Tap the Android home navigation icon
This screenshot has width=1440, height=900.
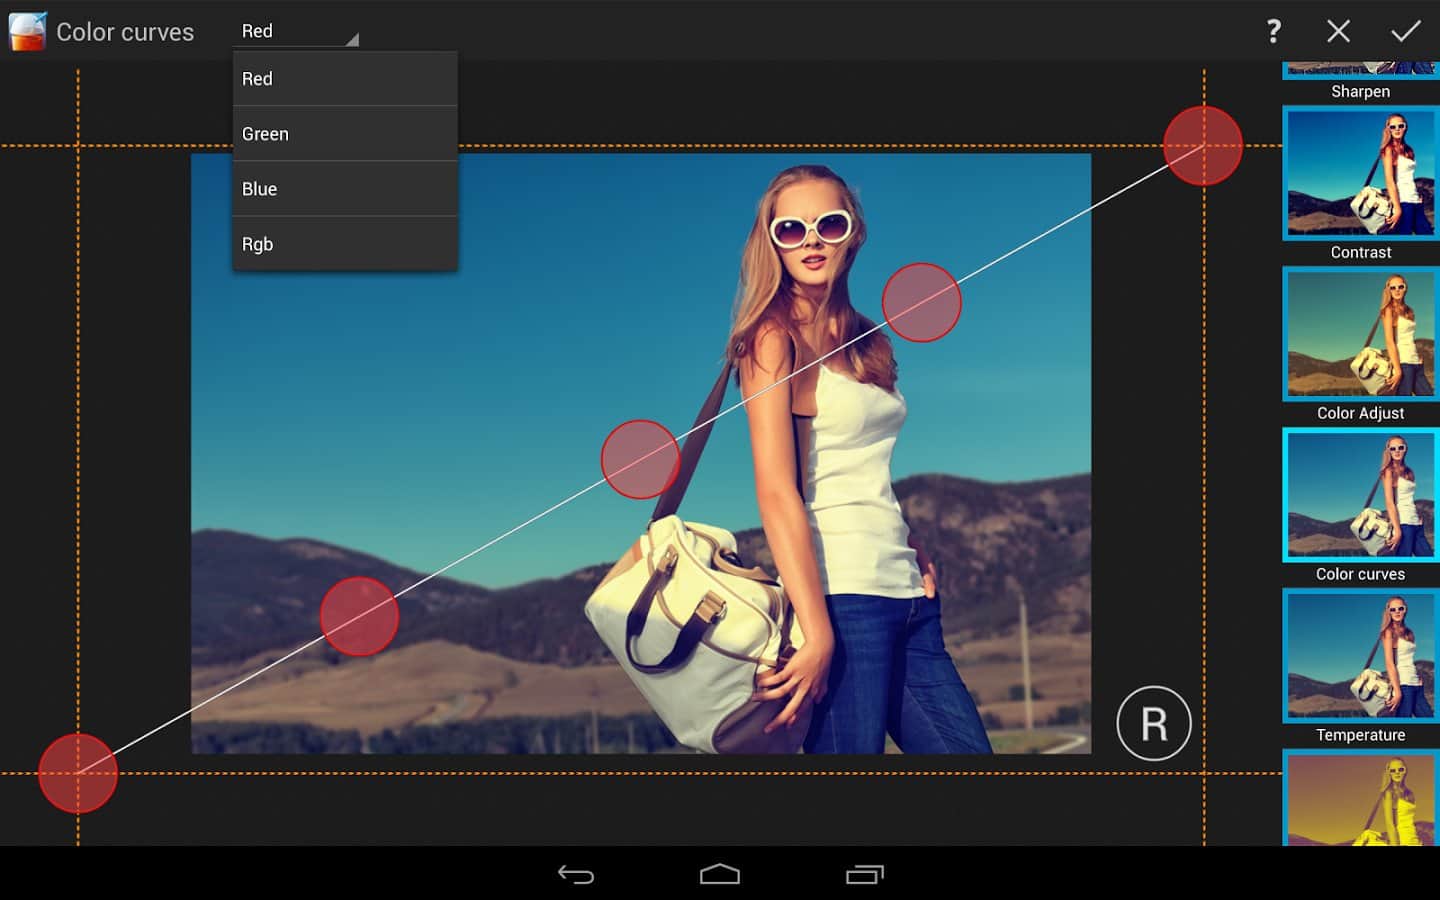click(x=720, y=875)
